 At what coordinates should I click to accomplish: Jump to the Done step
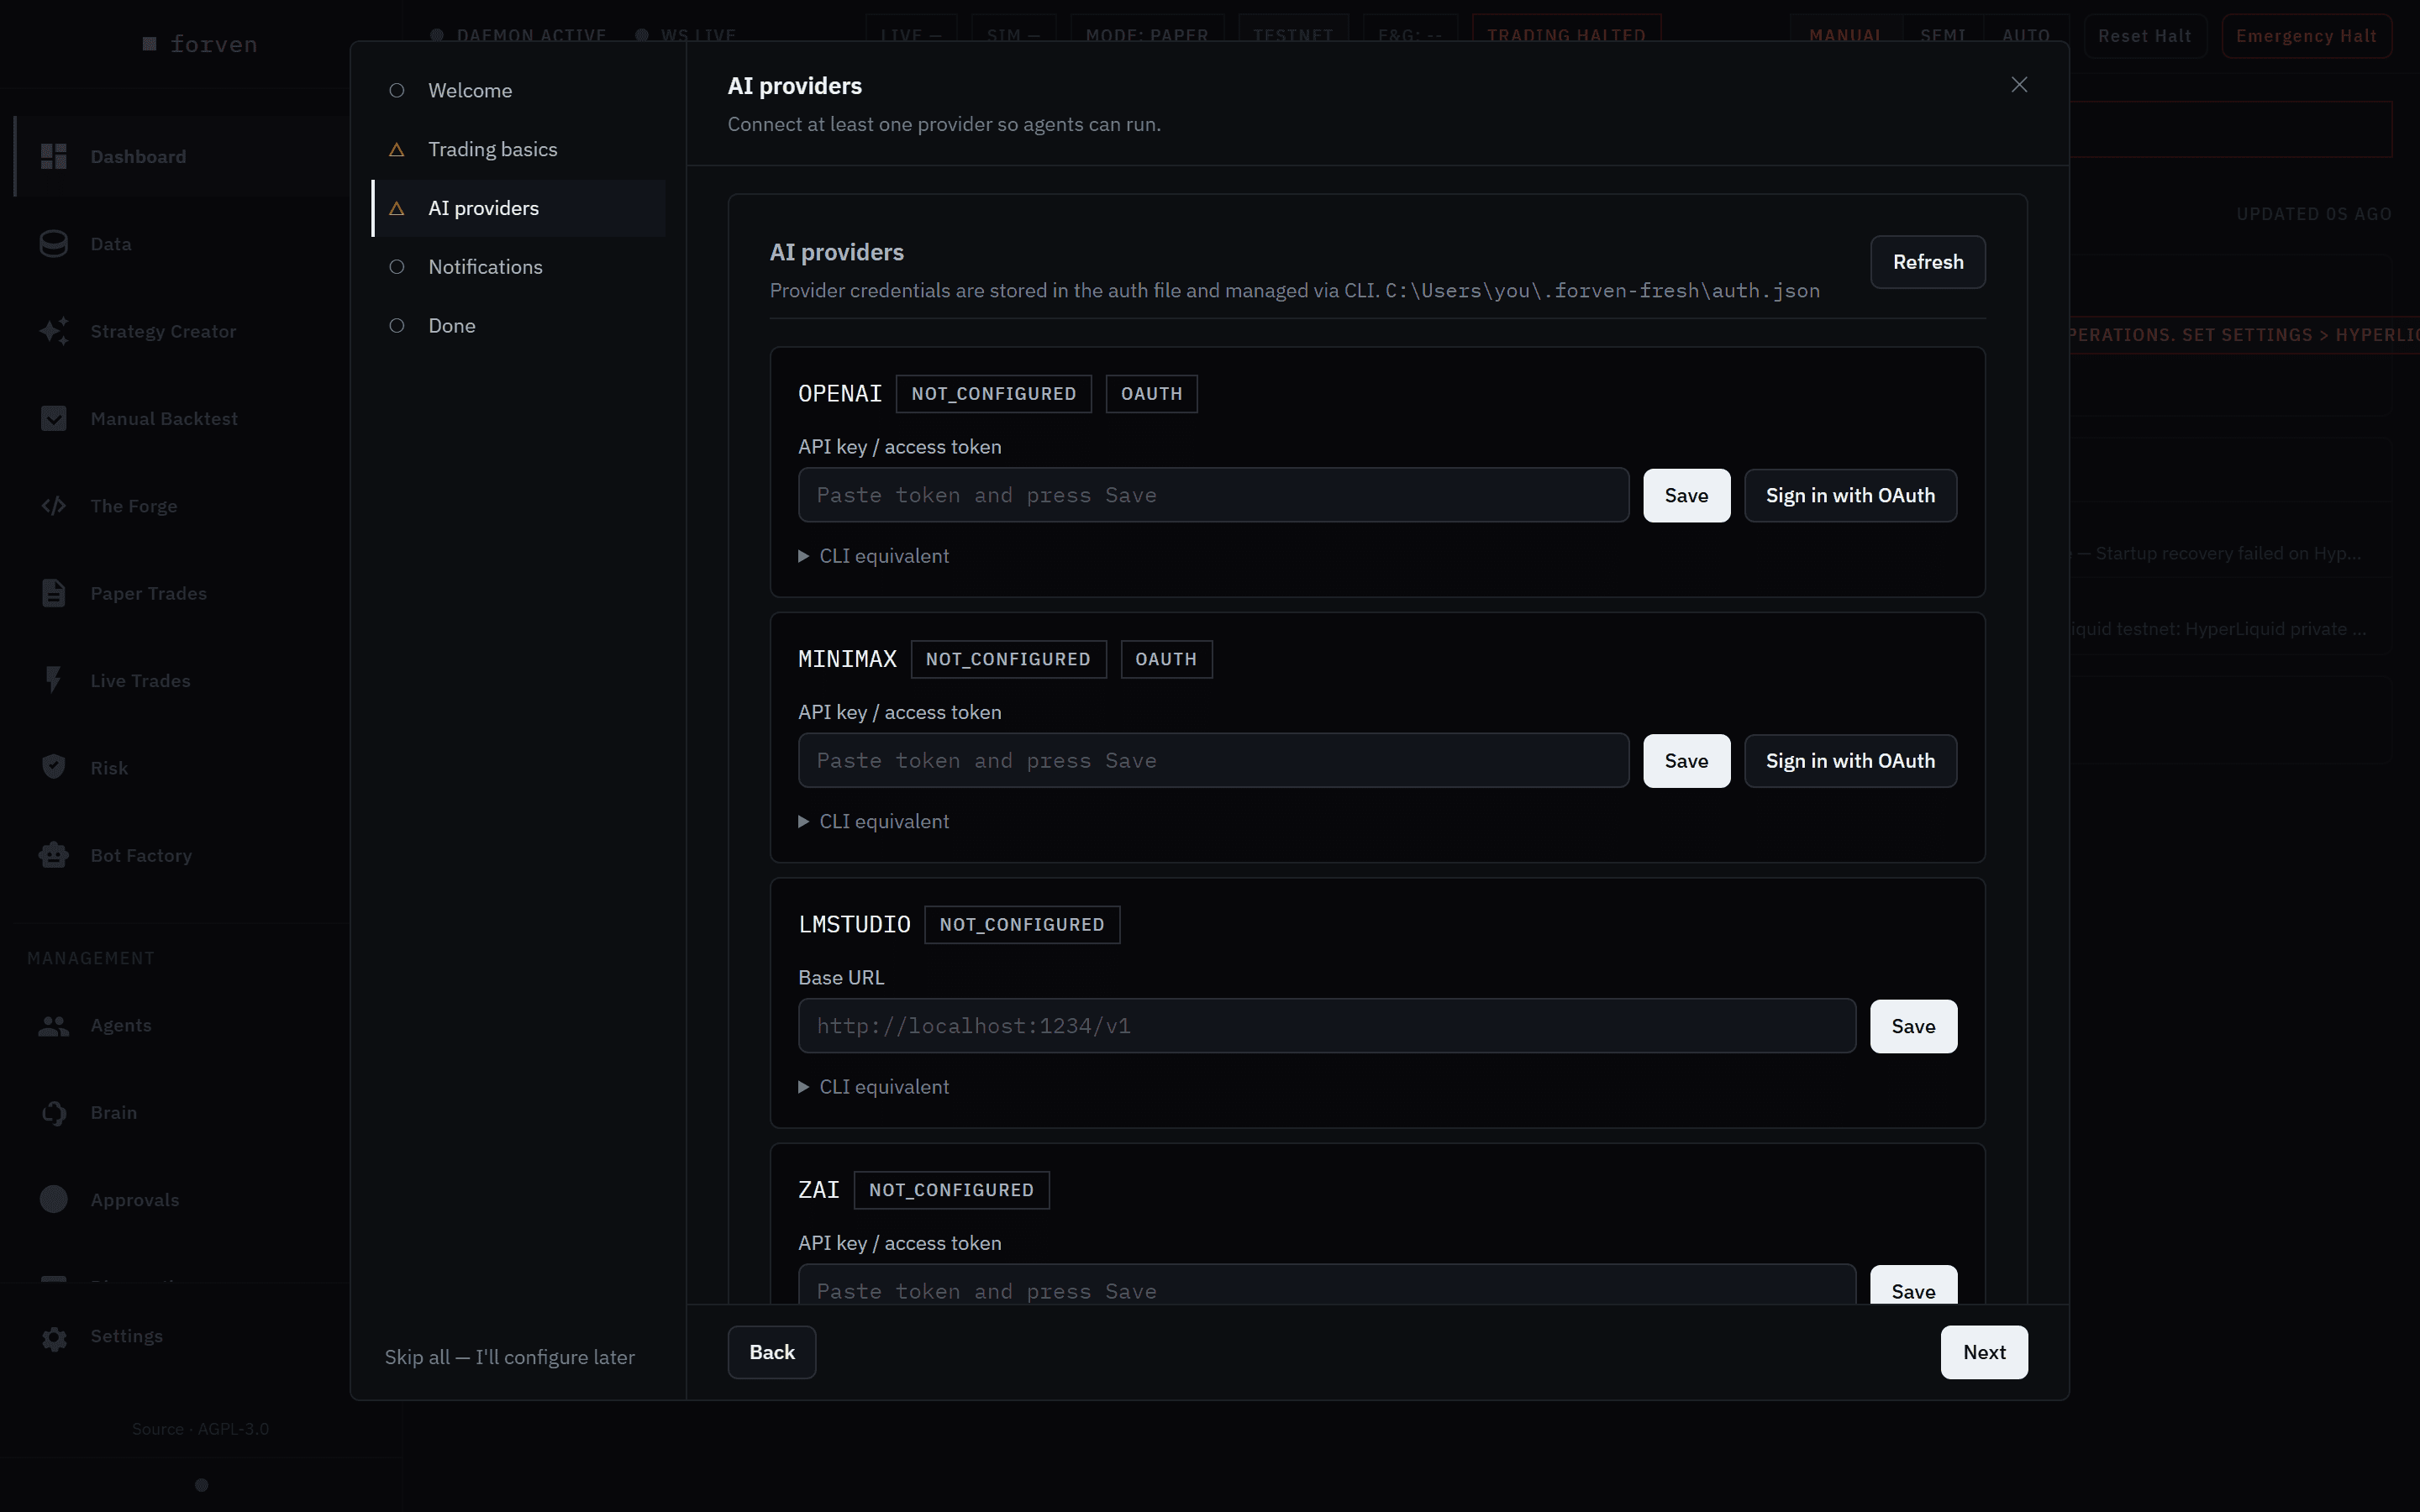point(519,326)
